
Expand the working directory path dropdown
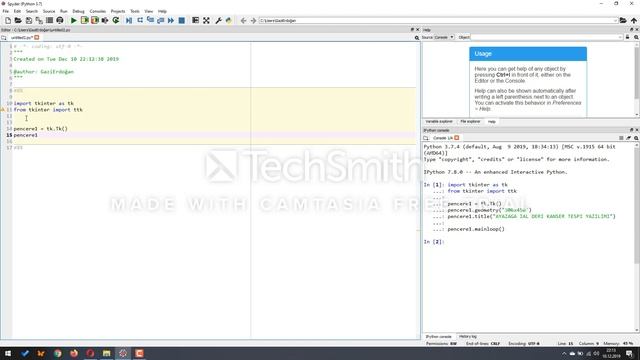[615, 20]
